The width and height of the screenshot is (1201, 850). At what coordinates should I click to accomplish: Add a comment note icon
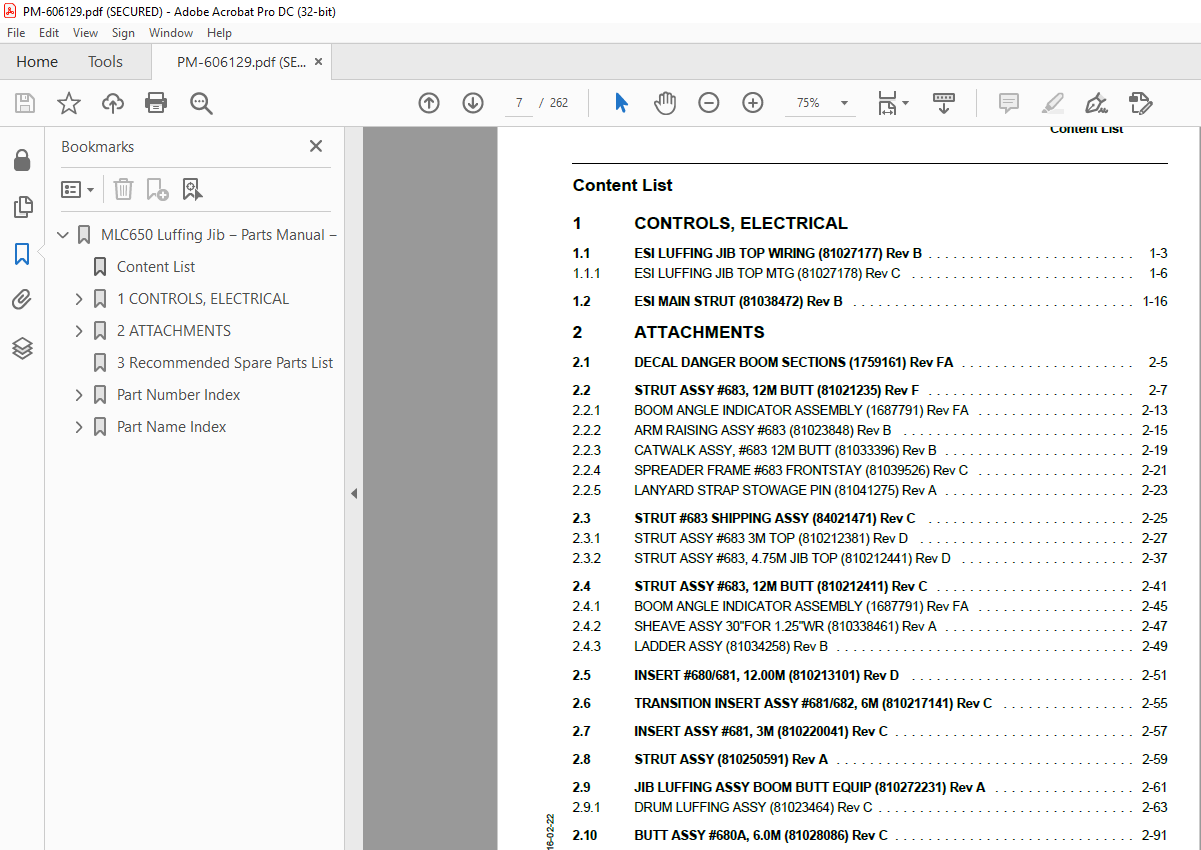pyautogui.click(x=1009, y=103)
